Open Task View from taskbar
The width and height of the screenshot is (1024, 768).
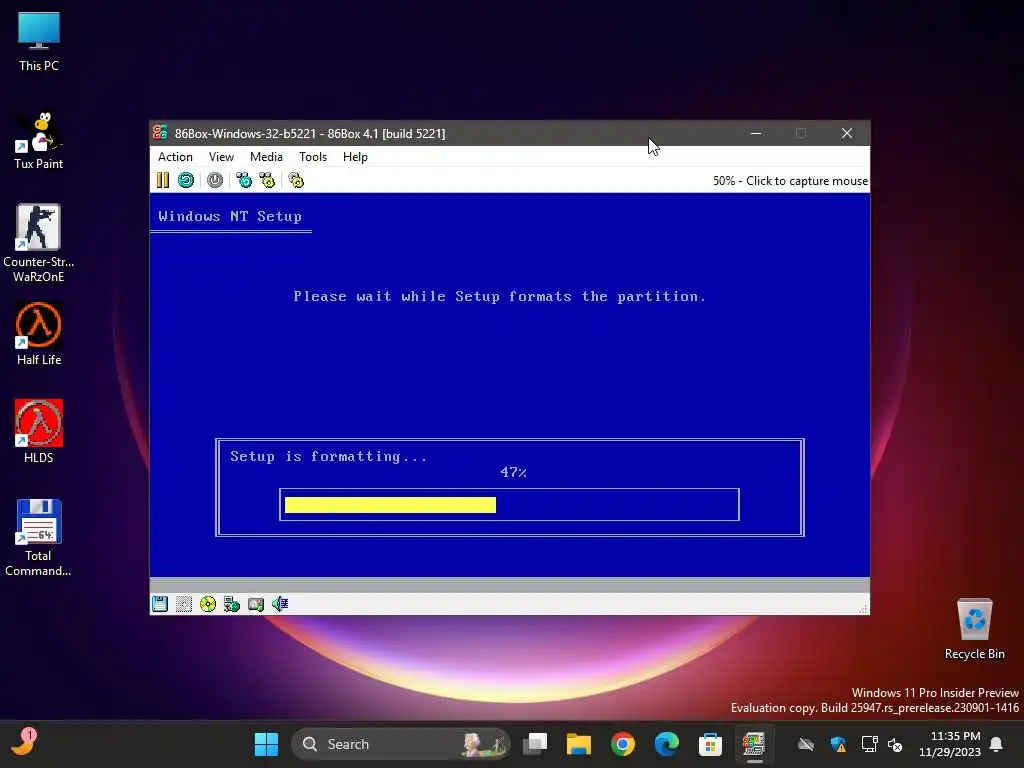pos(536,744)
